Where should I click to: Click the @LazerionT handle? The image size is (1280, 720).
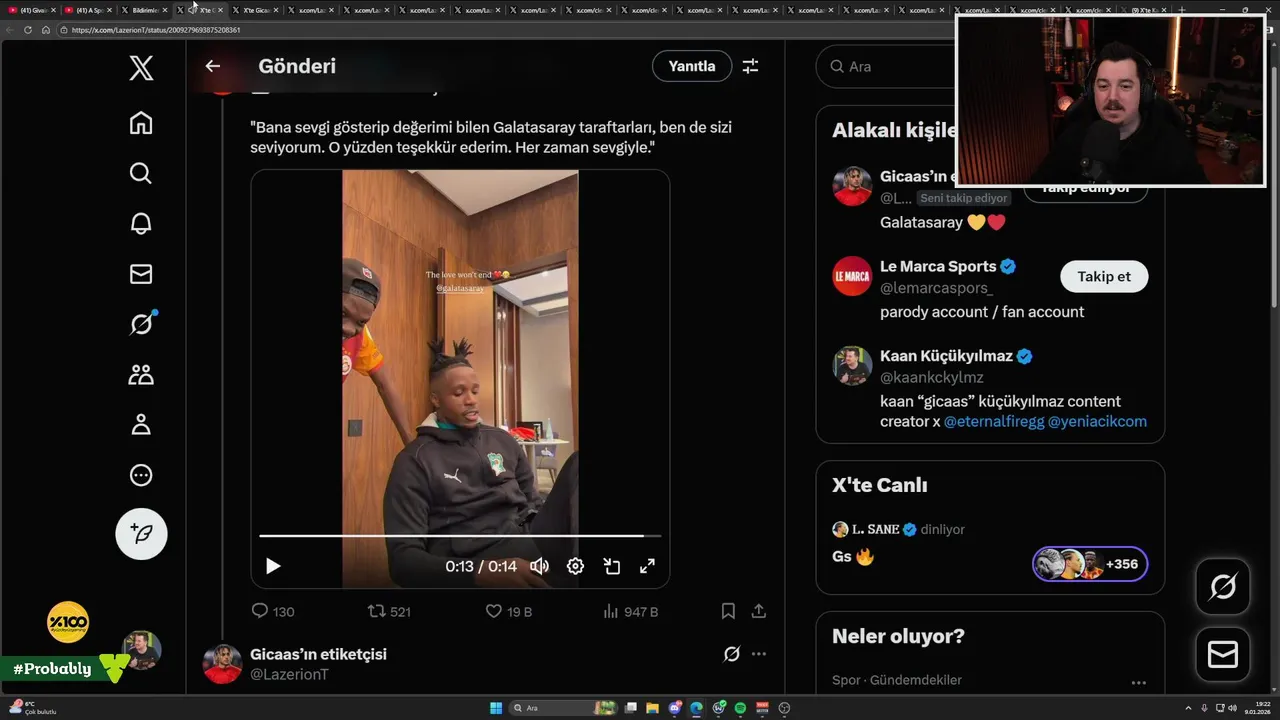coord(289,675)
